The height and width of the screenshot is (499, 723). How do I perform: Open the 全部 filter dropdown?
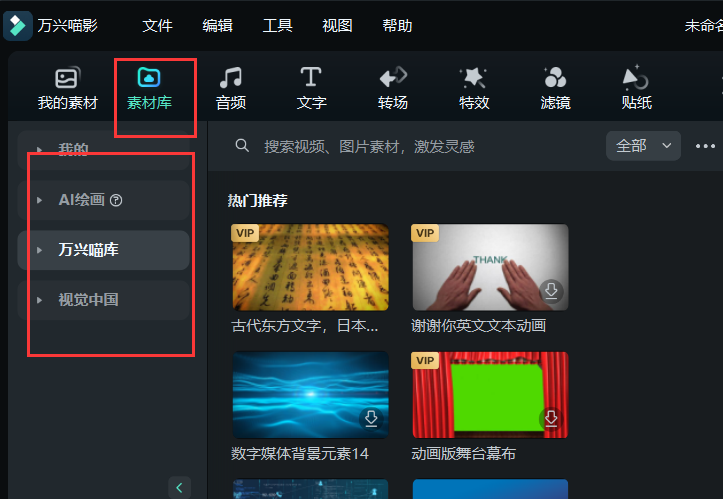643,146
